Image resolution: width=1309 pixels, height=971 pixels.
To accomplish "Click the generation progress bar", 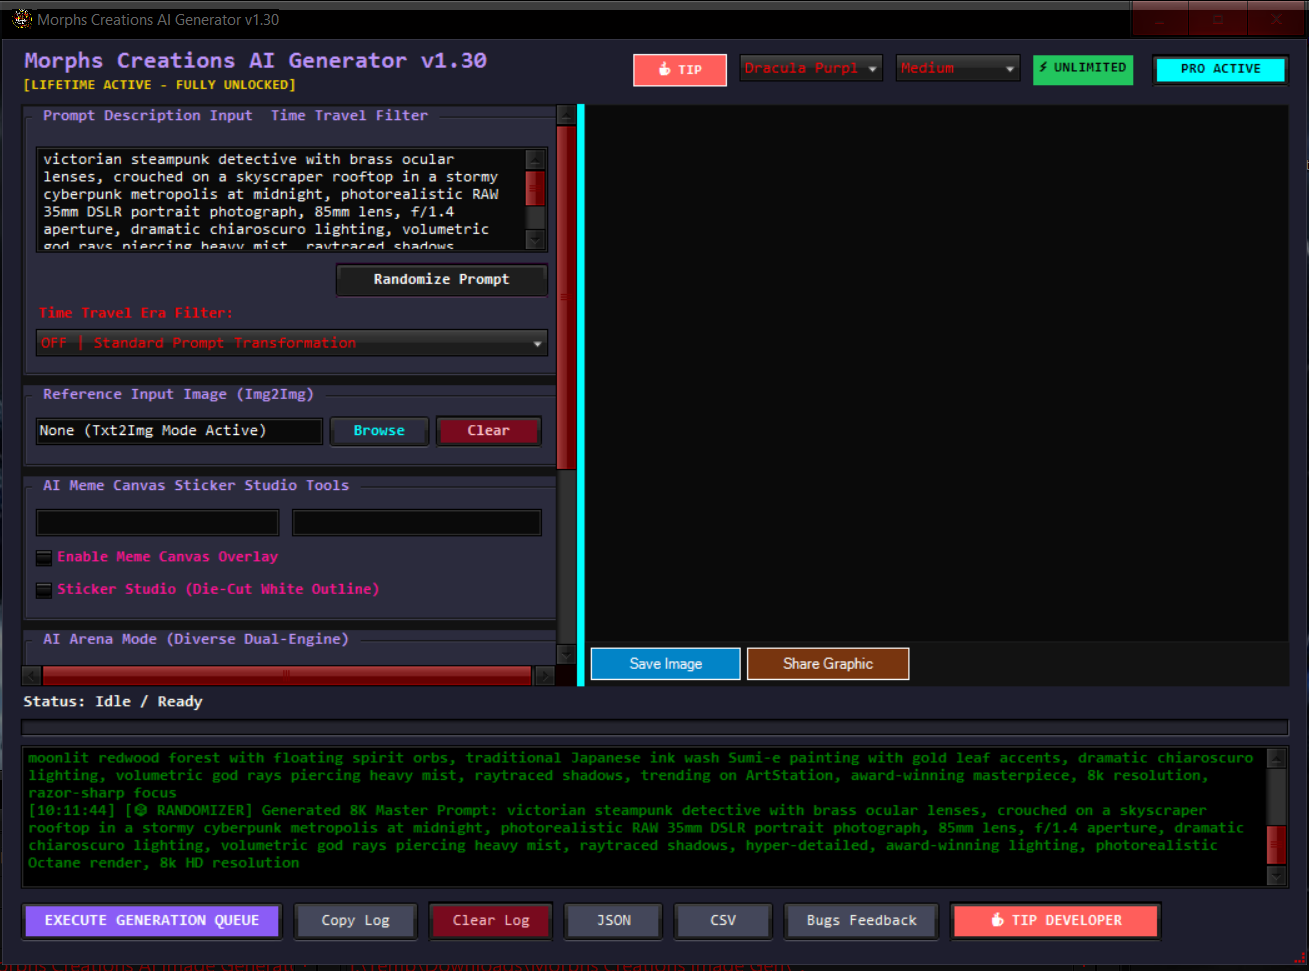I will [655, 728].
